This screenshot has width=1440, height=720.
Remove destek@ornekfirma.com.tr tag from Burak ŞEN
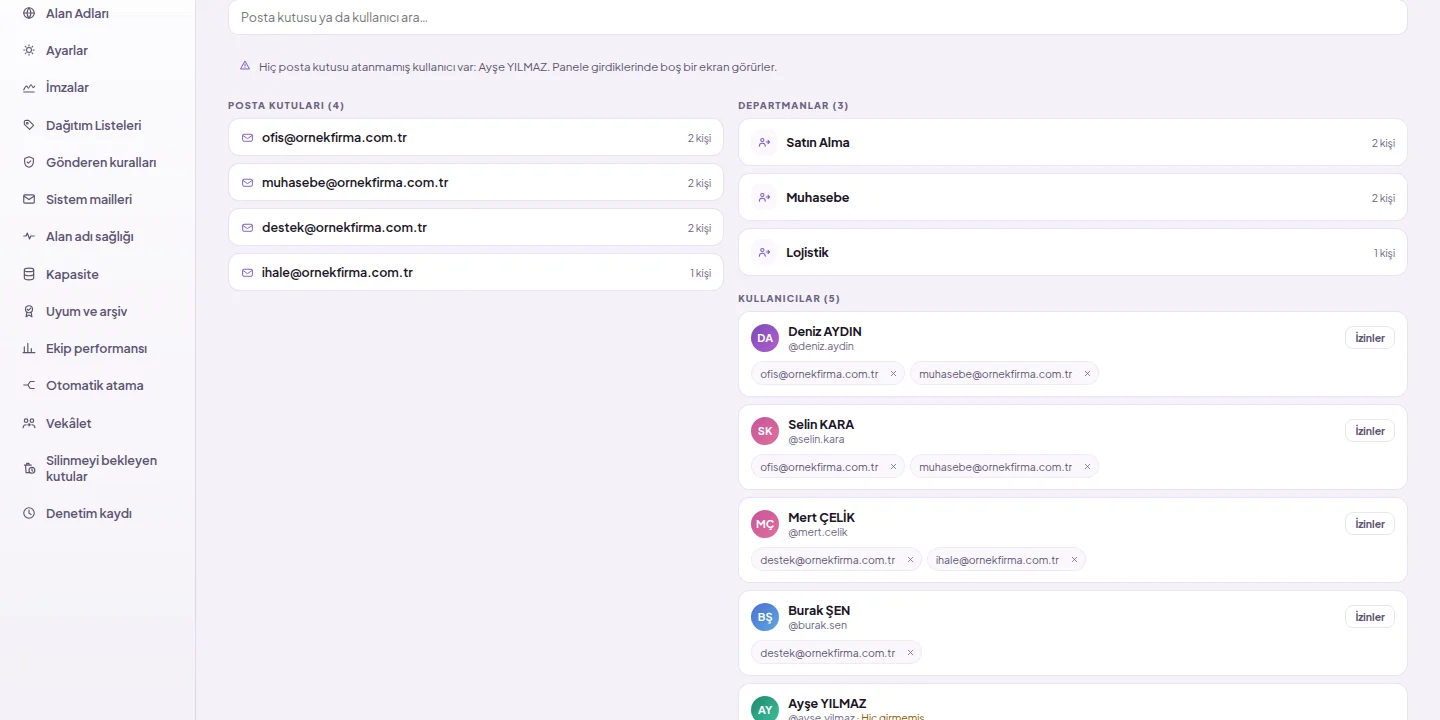(910, 653)
